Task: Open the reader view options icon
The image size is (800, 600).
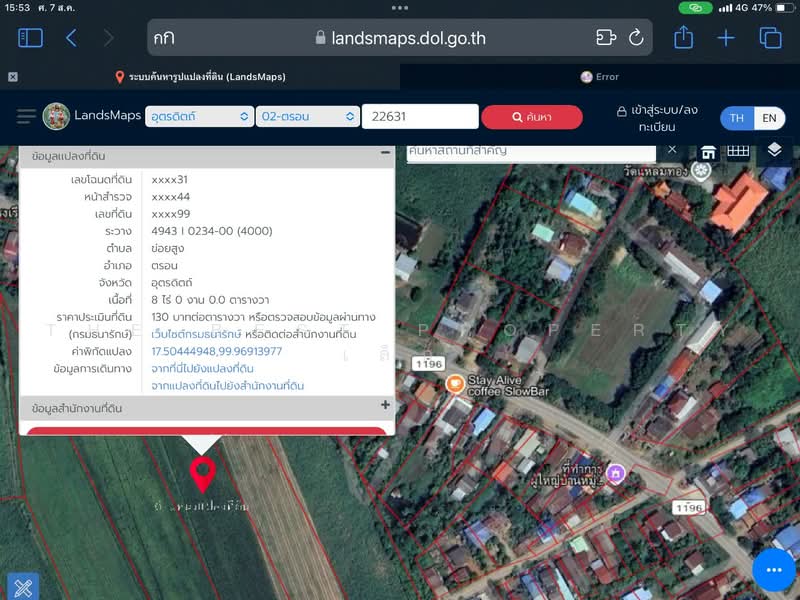Action: (x=606, y=38)
